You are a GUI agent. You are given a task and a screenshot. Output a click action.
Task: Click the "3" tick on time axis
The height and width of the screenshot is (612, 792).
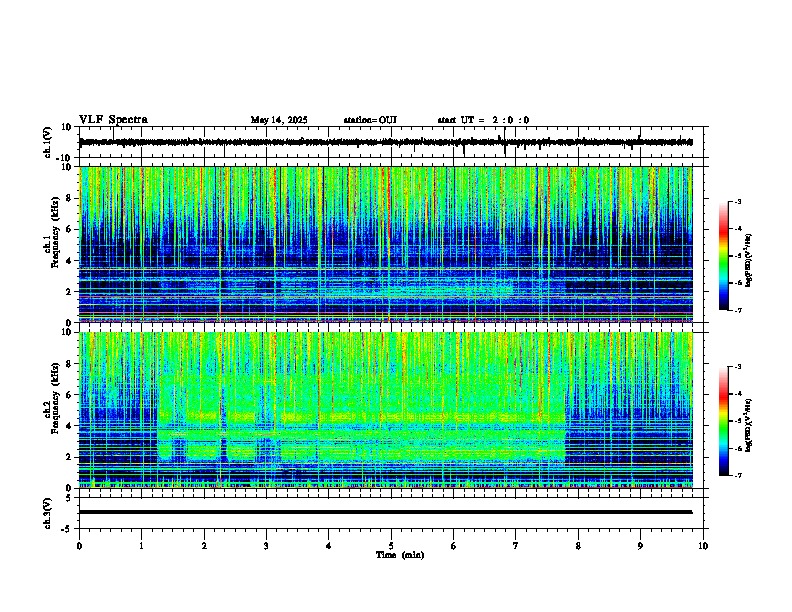click(x=266, y=546)
